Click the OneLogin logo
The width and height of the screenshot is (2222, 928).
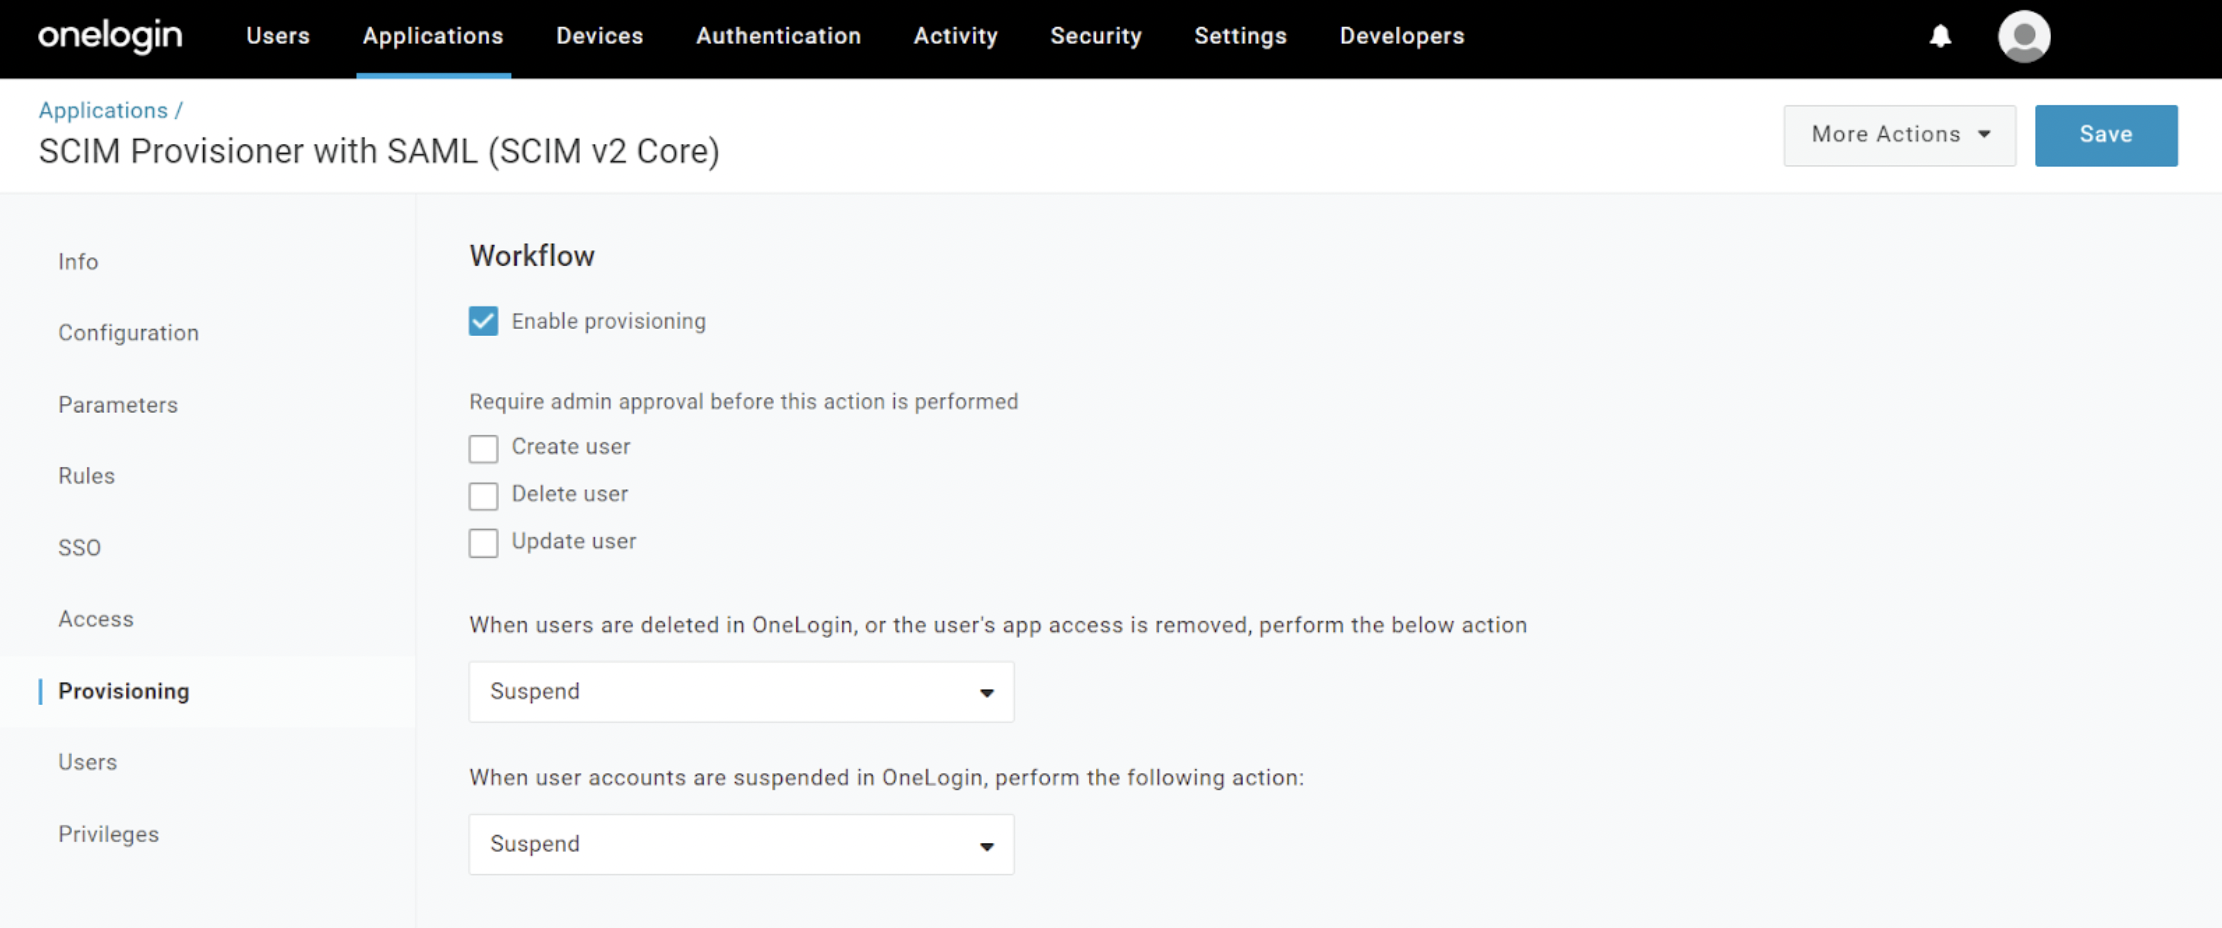click(x=110, y=37)
